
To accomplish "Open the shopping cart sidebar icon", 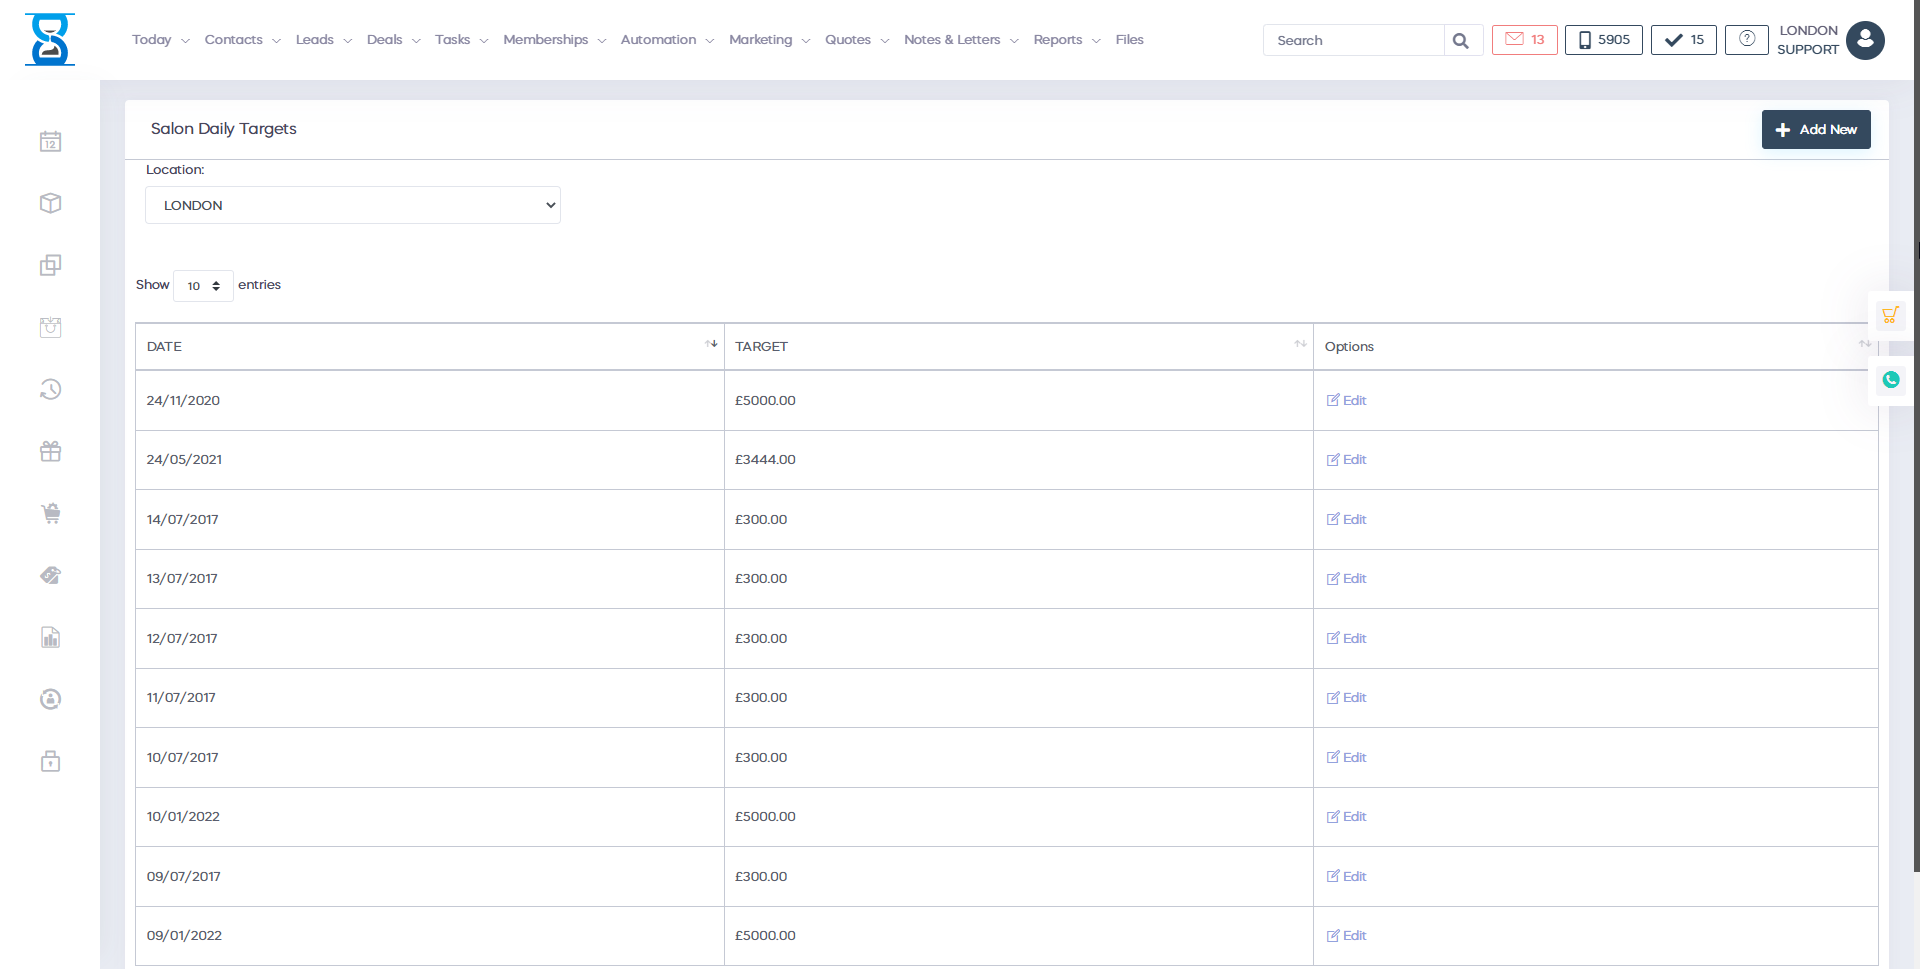I will pyautogui.click(x=50, y=514).
